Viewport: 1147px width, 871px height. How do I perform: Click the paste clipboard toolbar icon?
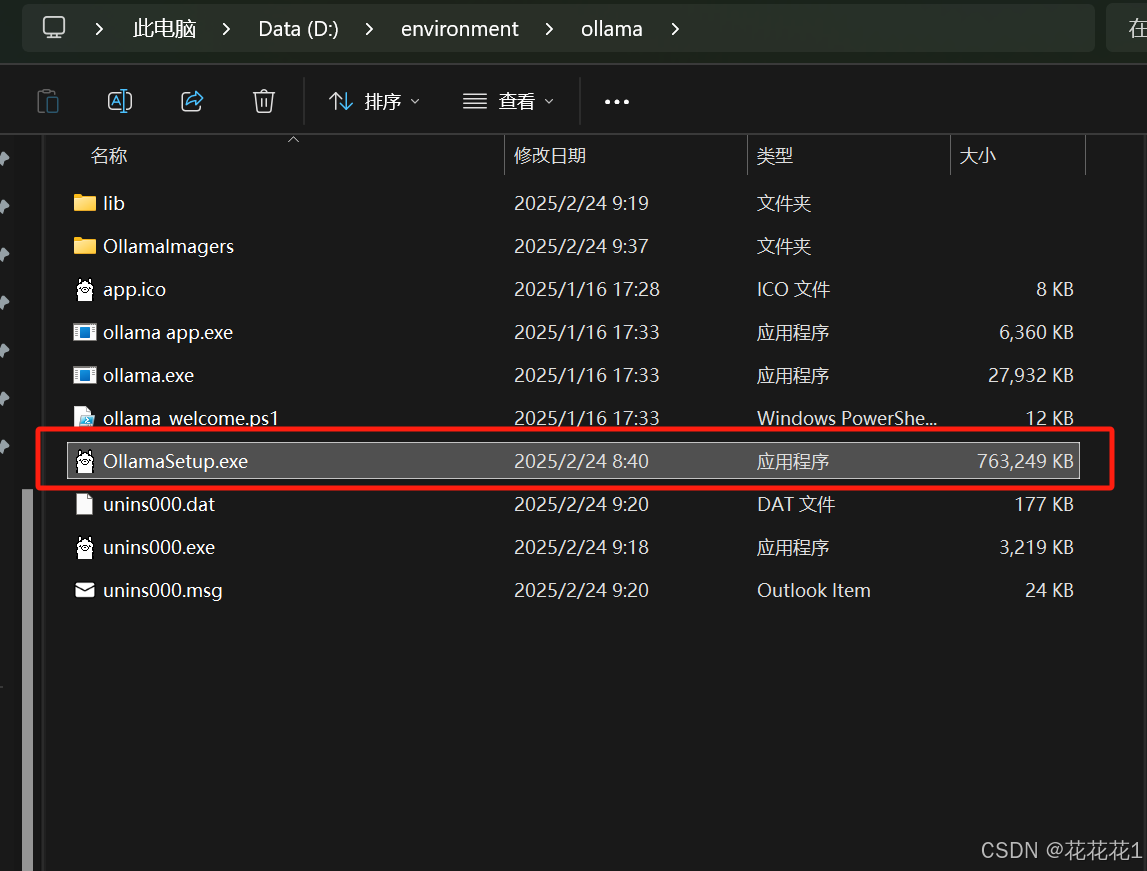click(48, 101)
